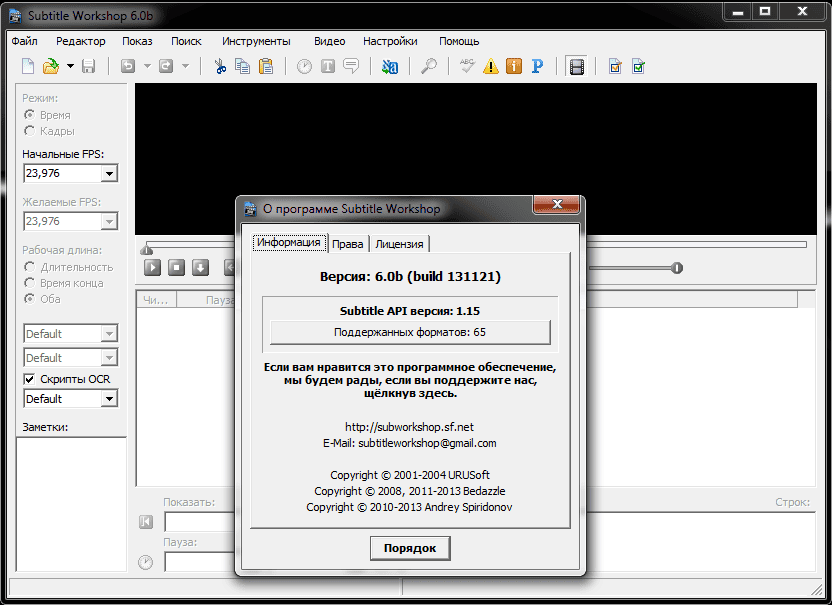Image resolution: width=832 pixels, height=605 pixels.
Task: Click the orange information icon
Action: pyautogui.click(x=514, y=66)
